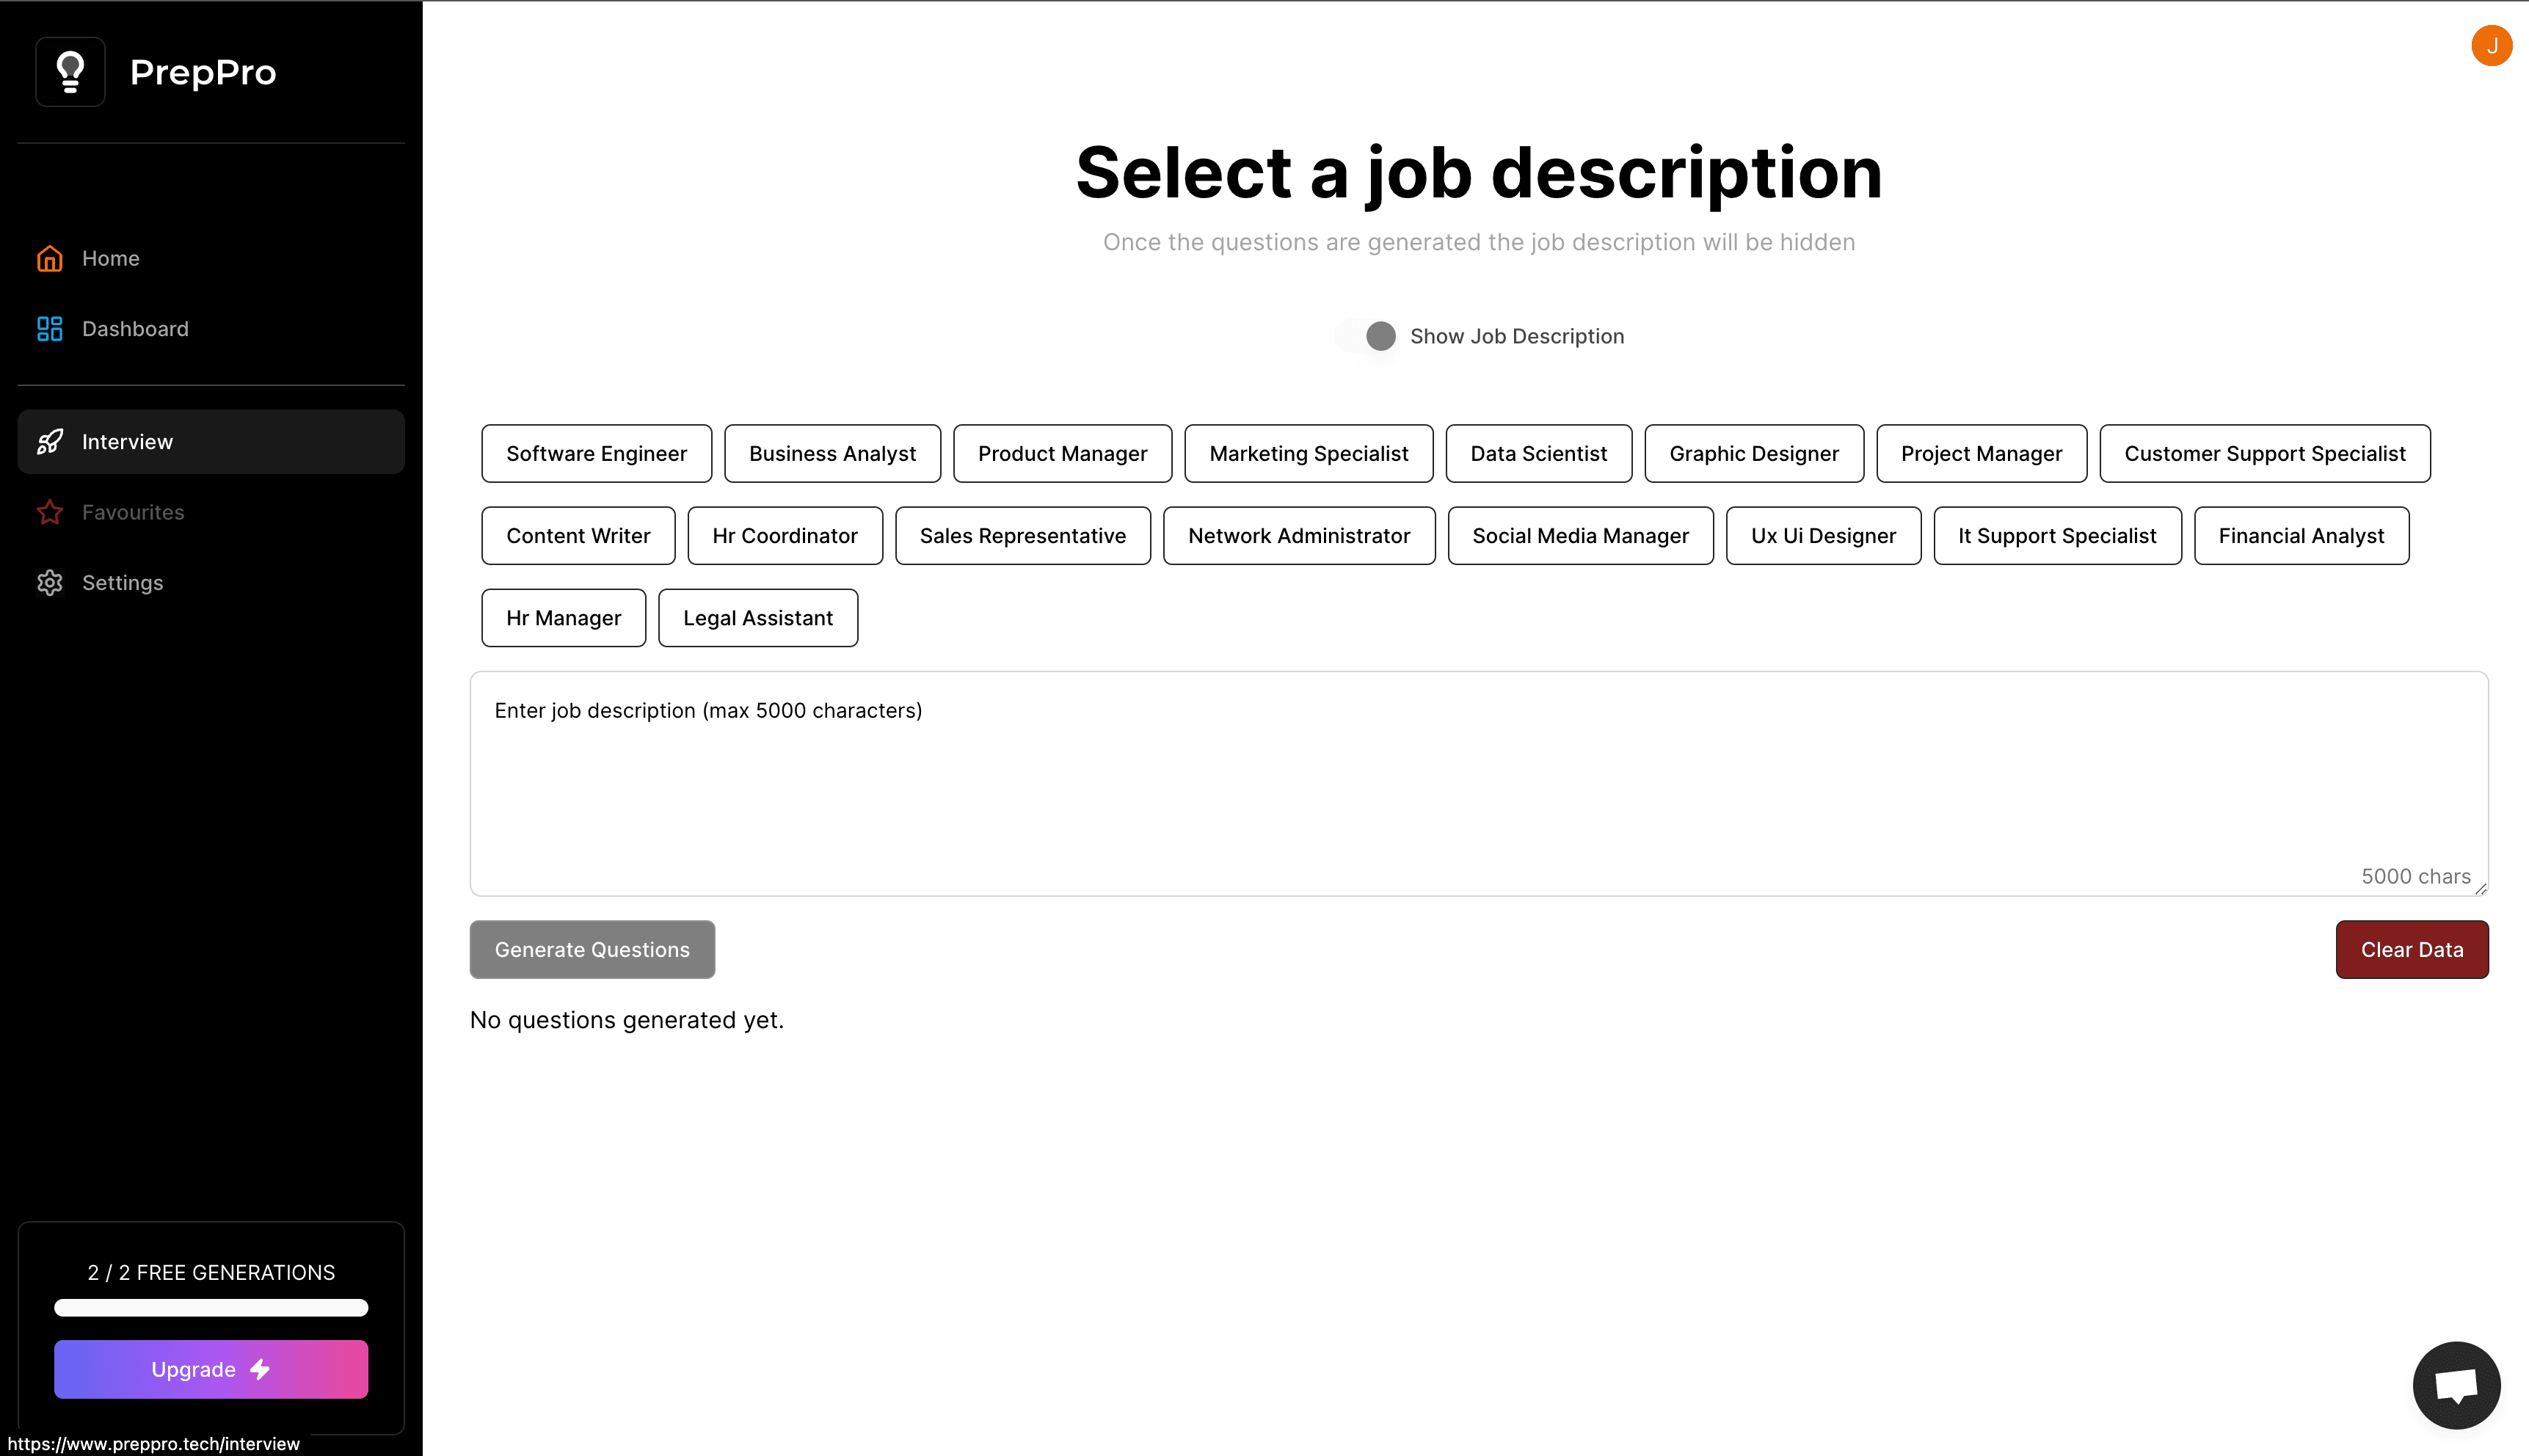Image resolution: width=2529 pixels, height=1456 pixels.
Task: Select the Software Engineer job preset
Action: click(x=596, y=454)
